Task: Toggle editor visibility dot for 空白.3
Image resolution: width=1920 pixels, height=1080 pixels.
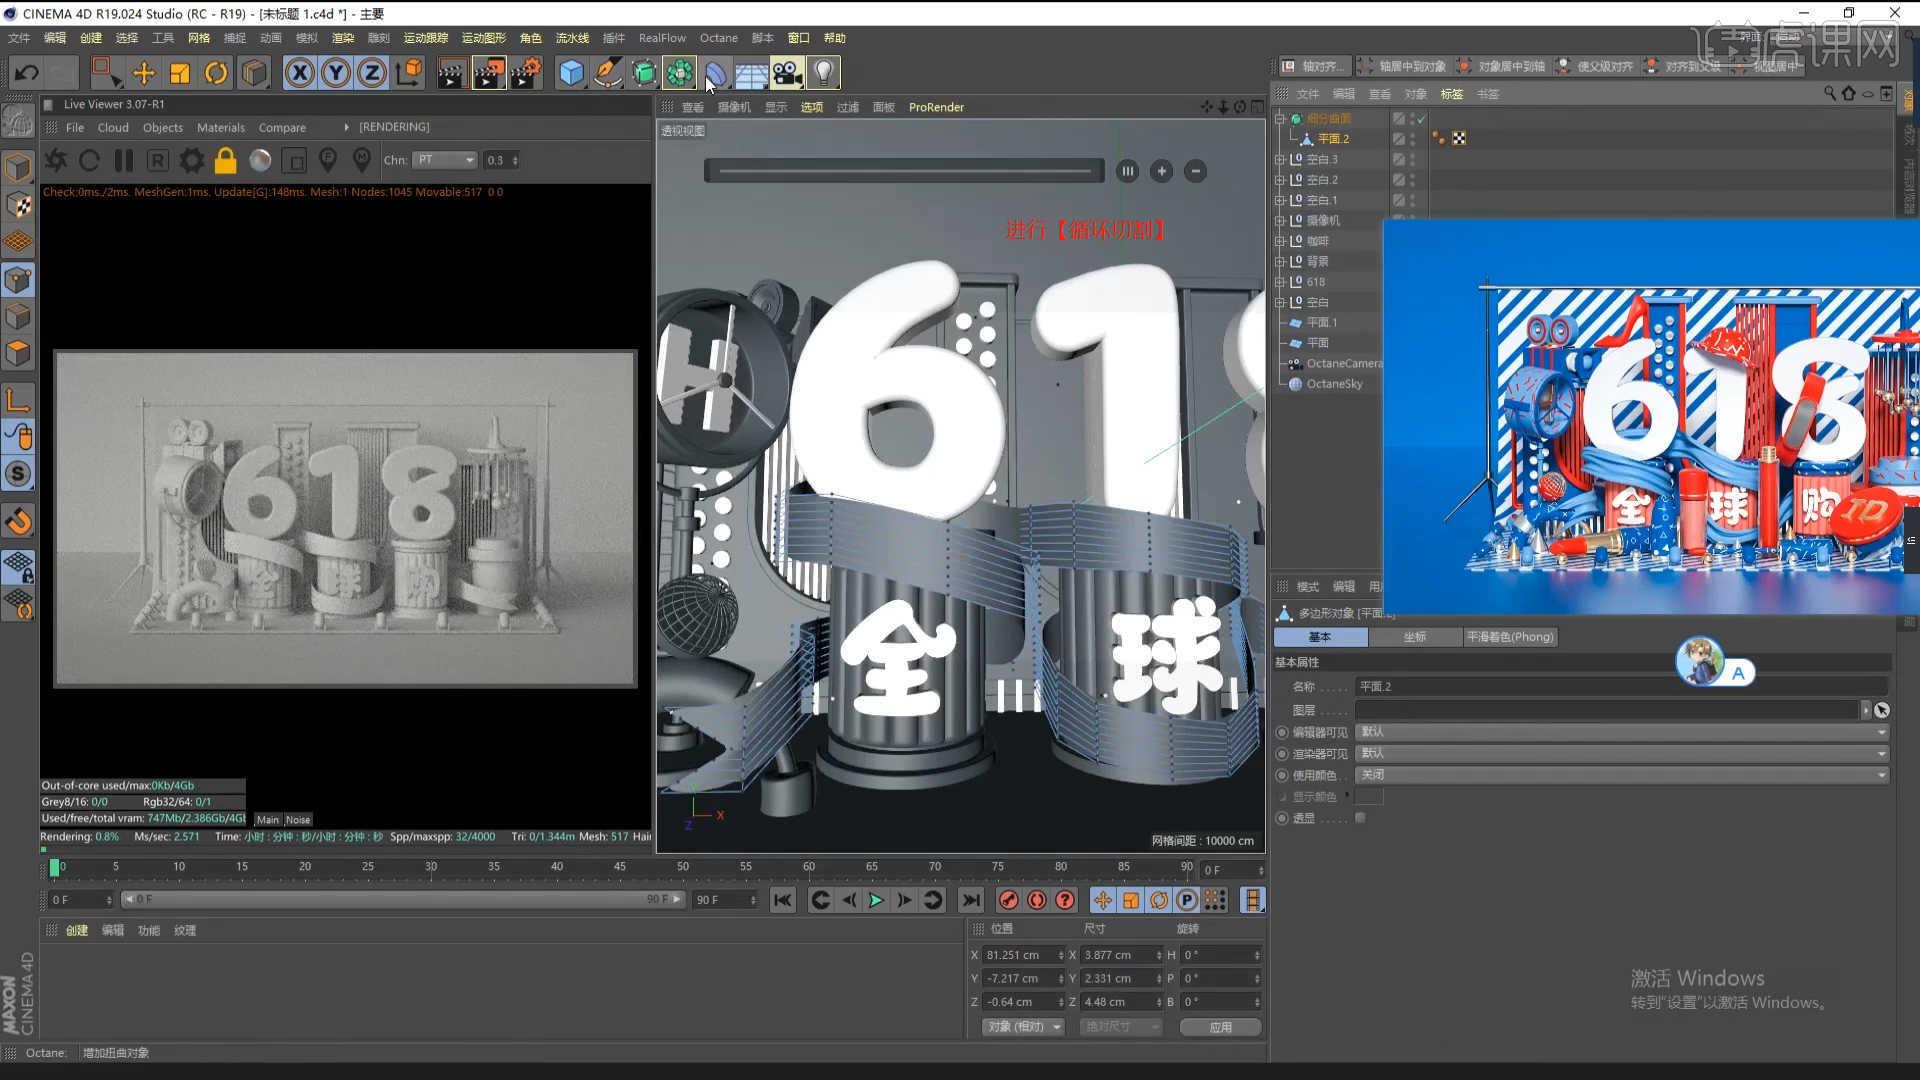Action: pyautogui.click(x=1411, y=156)
